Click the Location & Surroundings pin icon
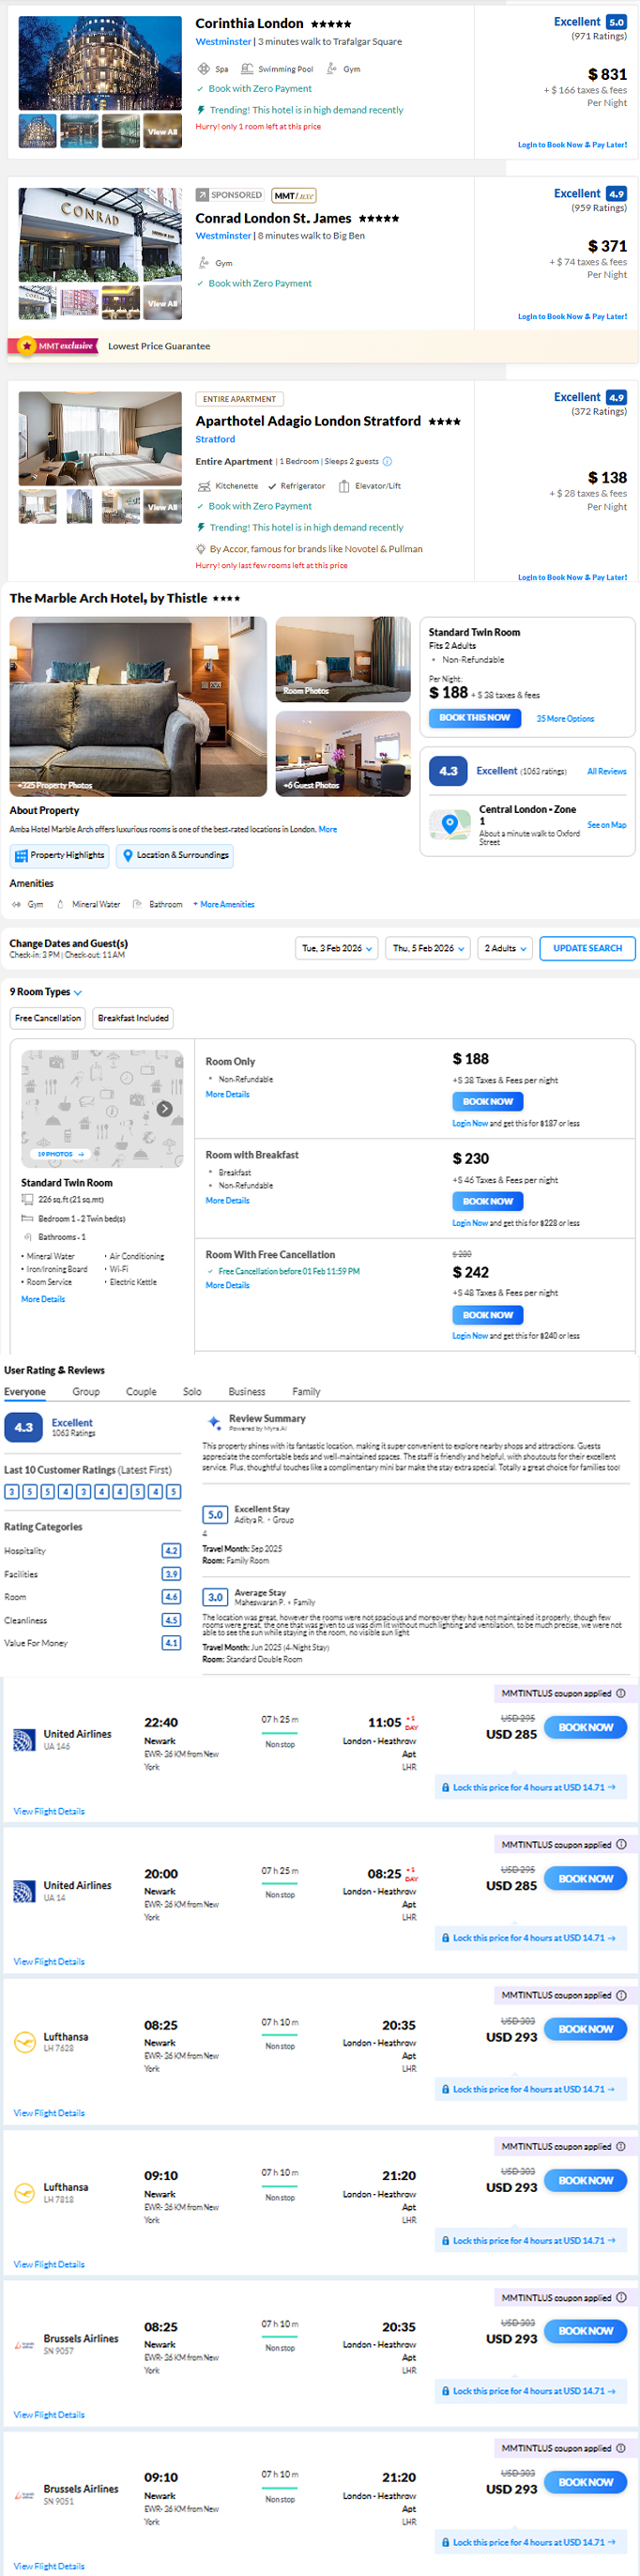 pos(128,855)
